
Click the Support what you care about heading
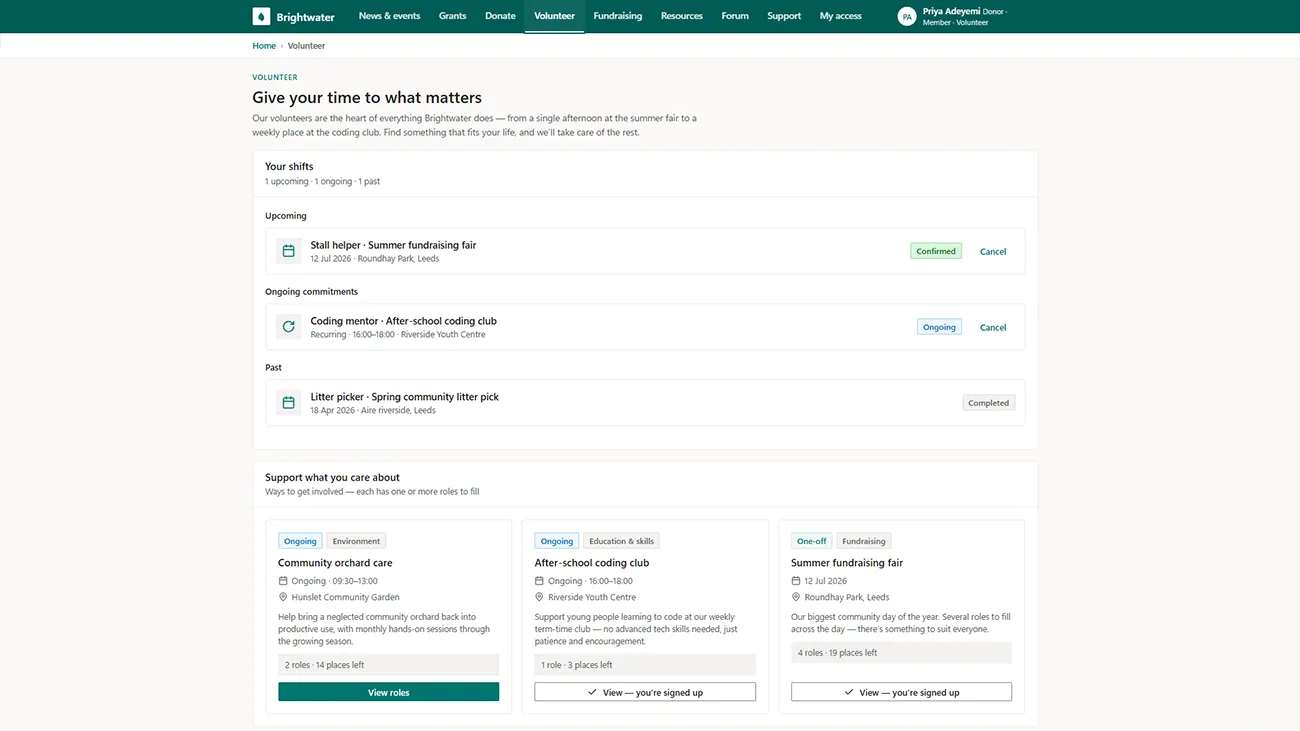point(332,477)
